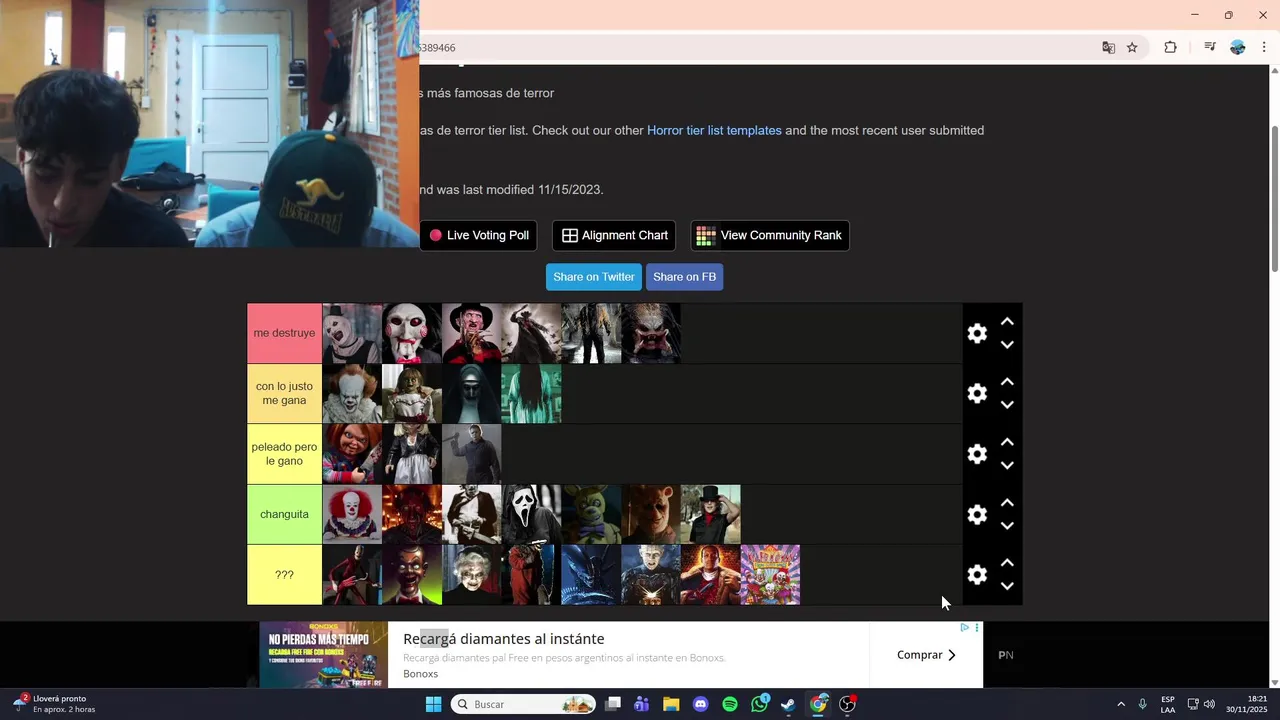Viewport: 1280px width, 720px height.
Task: Open WhatsApp from taskbar
Action: pyautogui.click(x=760, y=704)
